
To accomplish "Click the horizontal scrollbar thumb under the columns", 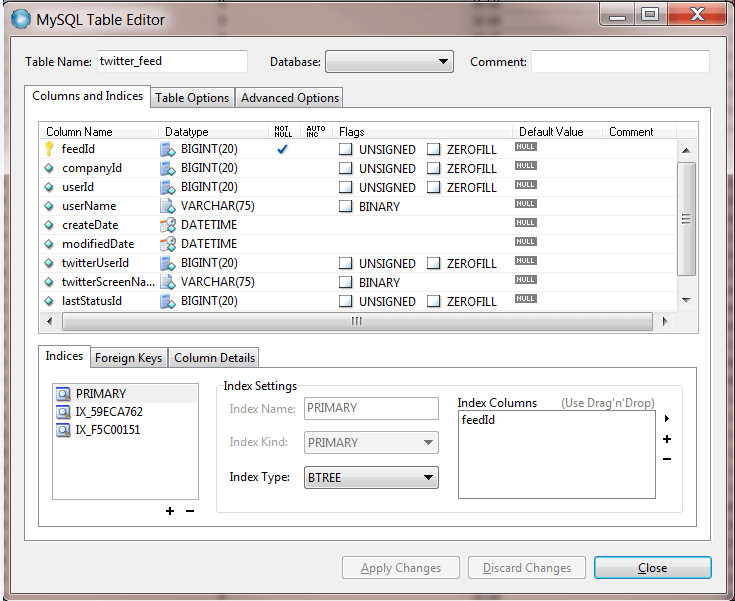I will pos(357,322).
